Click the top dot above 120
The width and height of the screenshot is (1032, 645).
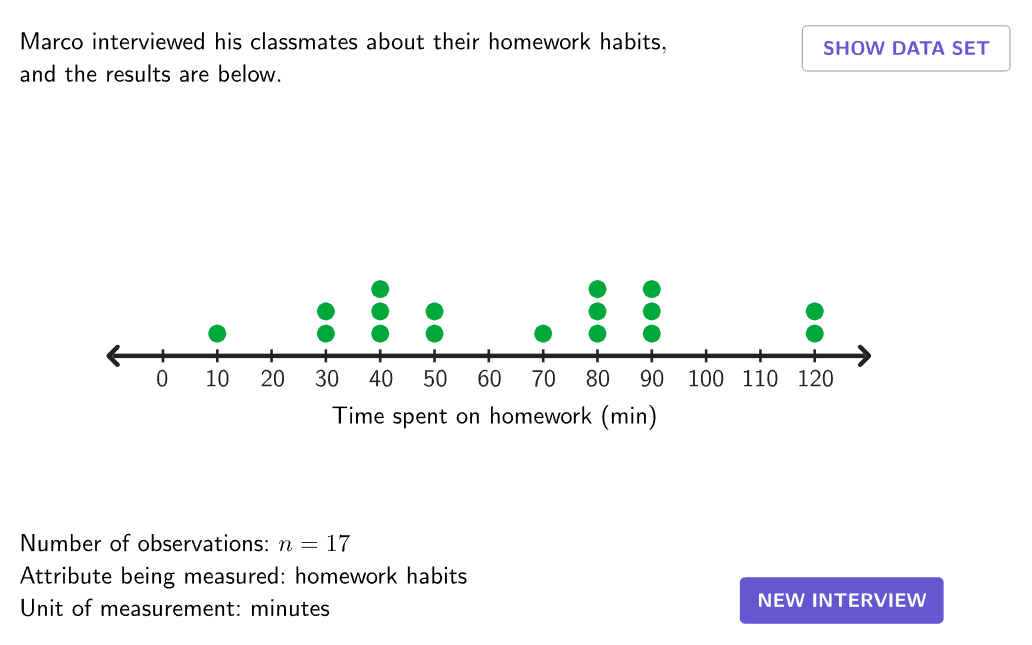coord(814,311)
